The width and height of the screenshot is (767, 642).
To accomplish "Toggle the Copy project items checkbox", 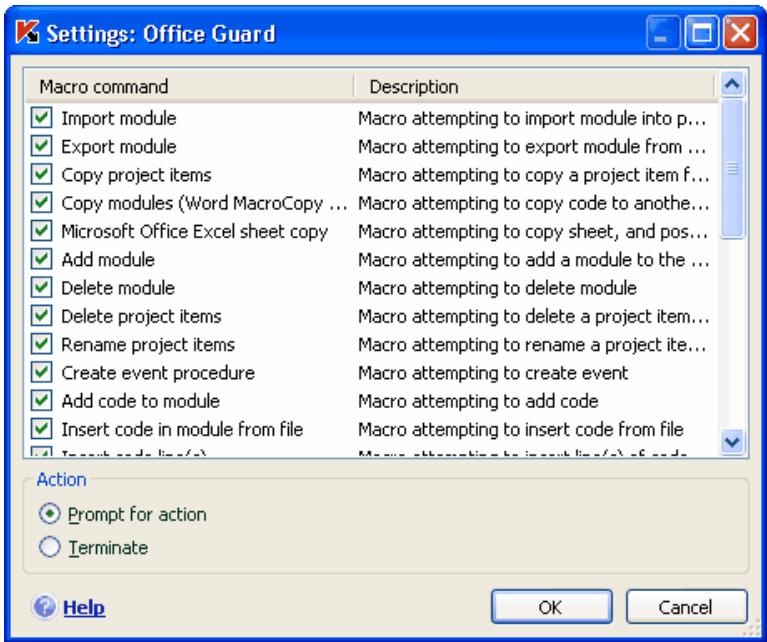I will [42, 175].
